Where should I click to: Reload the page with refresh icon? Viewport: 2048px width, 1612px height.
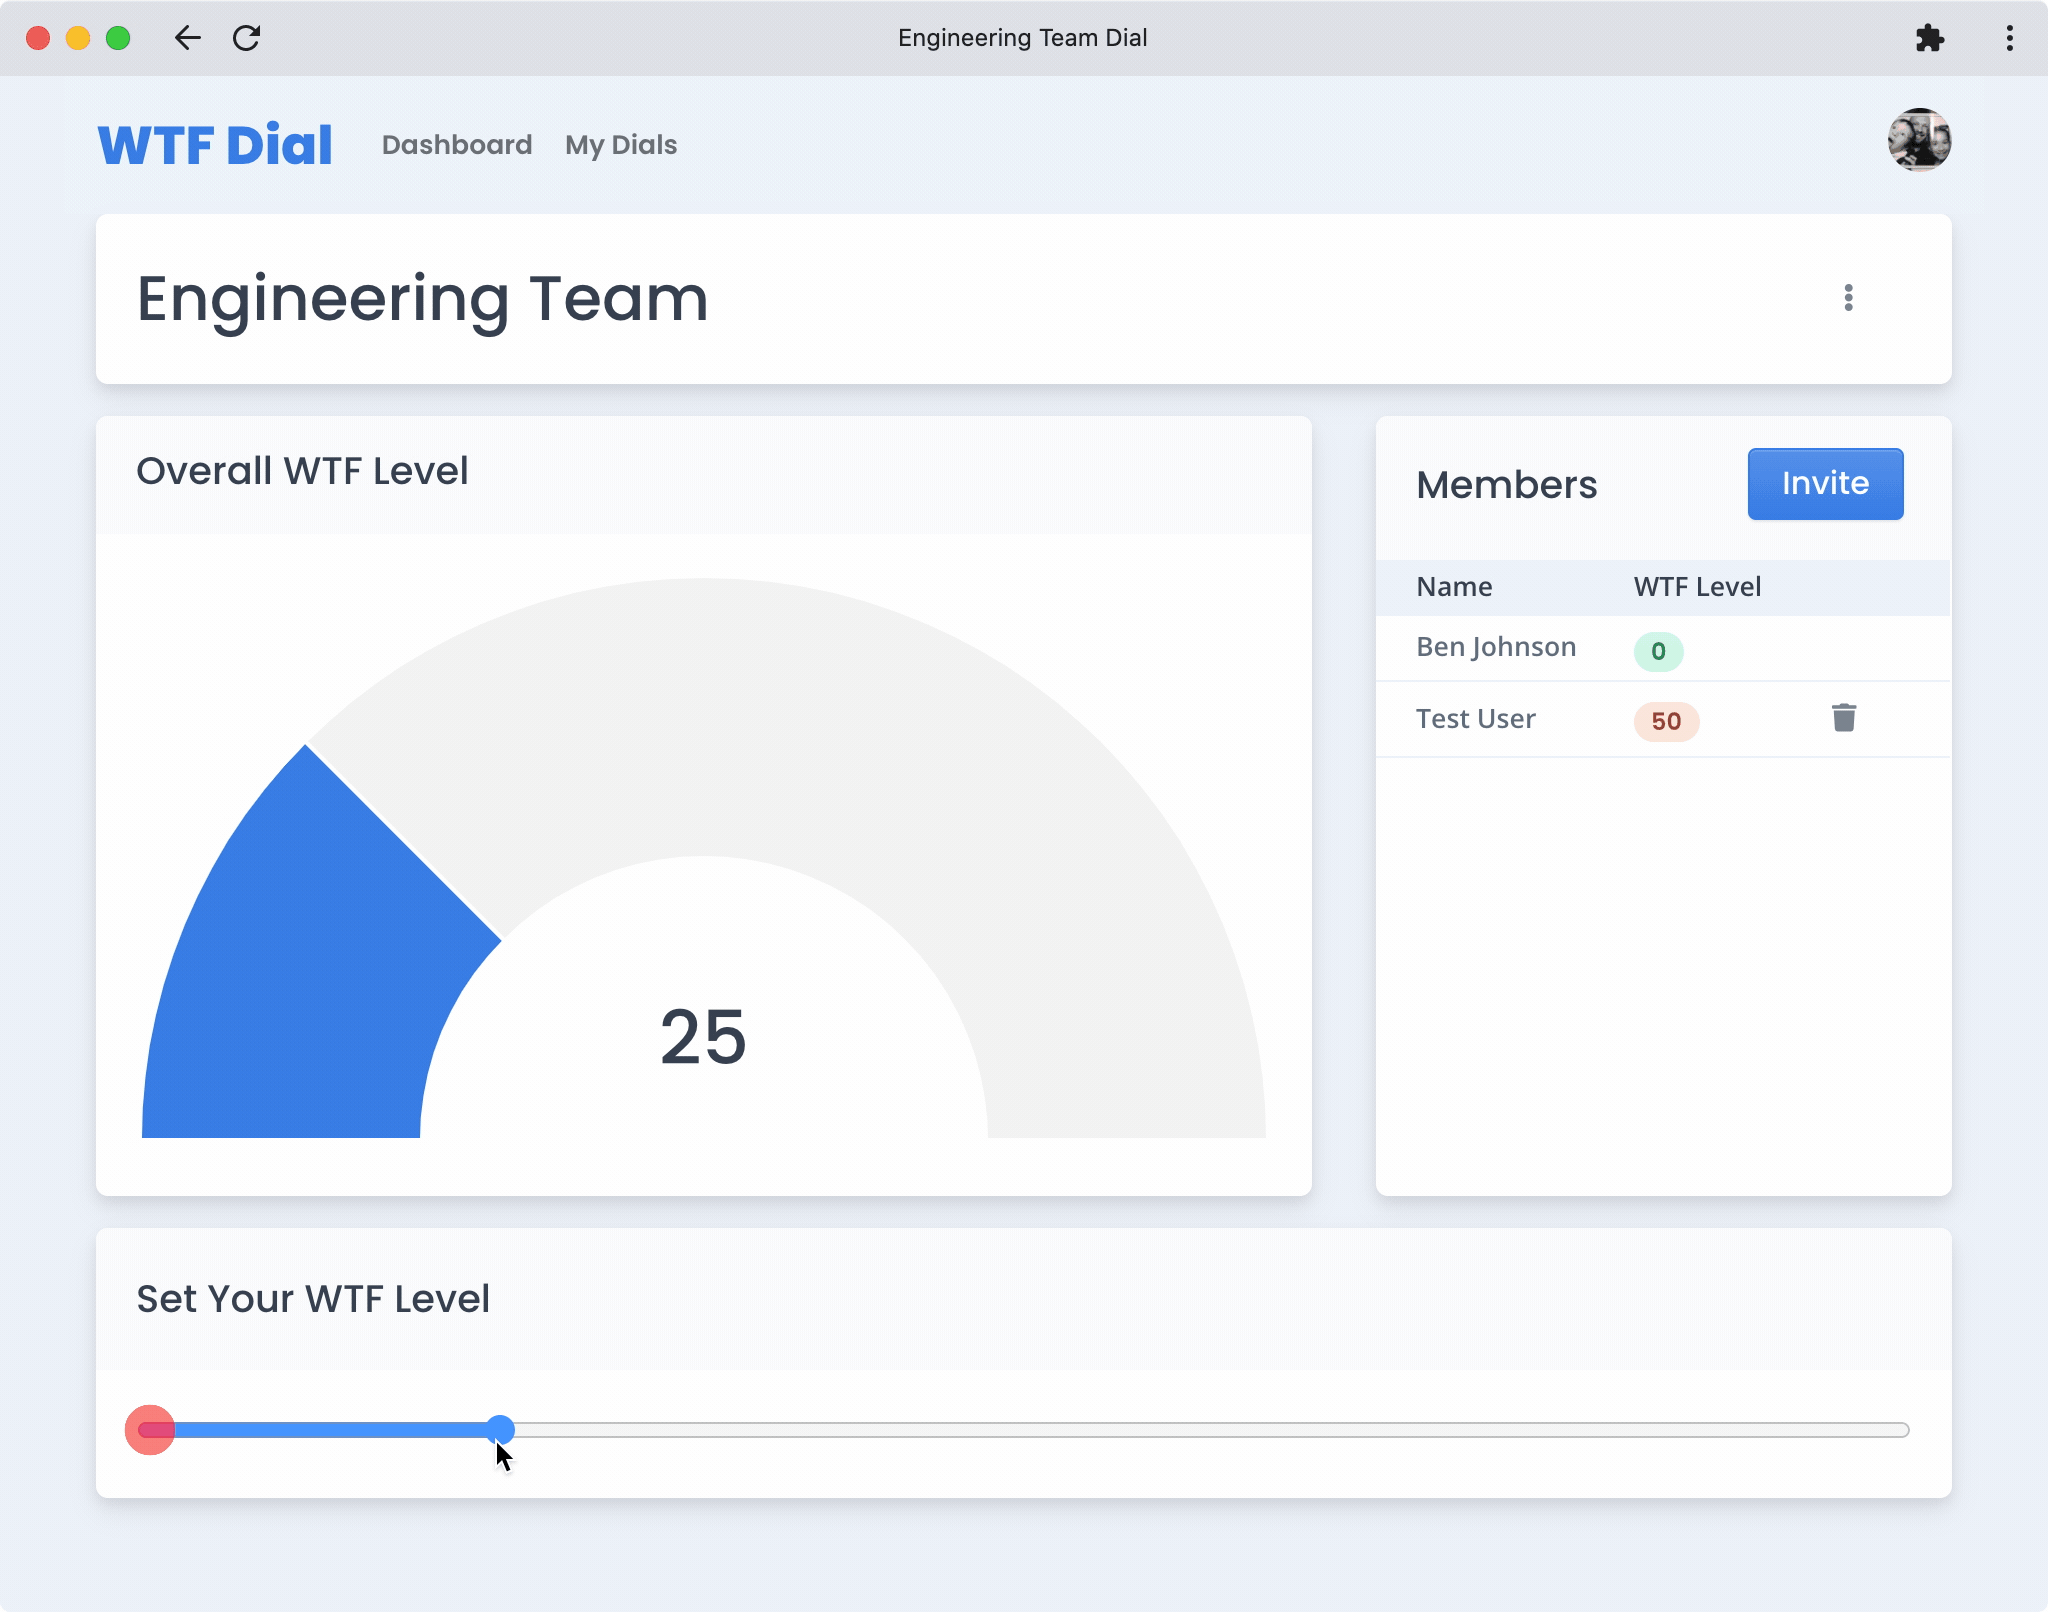tap(246, 38)
